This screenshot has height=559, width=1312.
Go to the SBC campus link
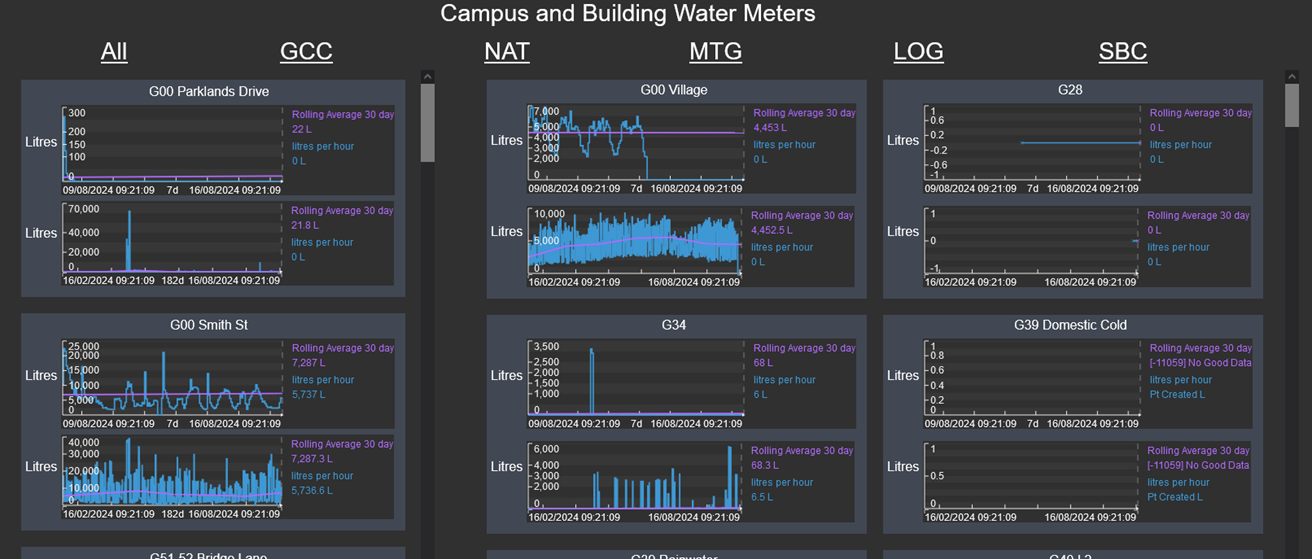pos(1122,52)
